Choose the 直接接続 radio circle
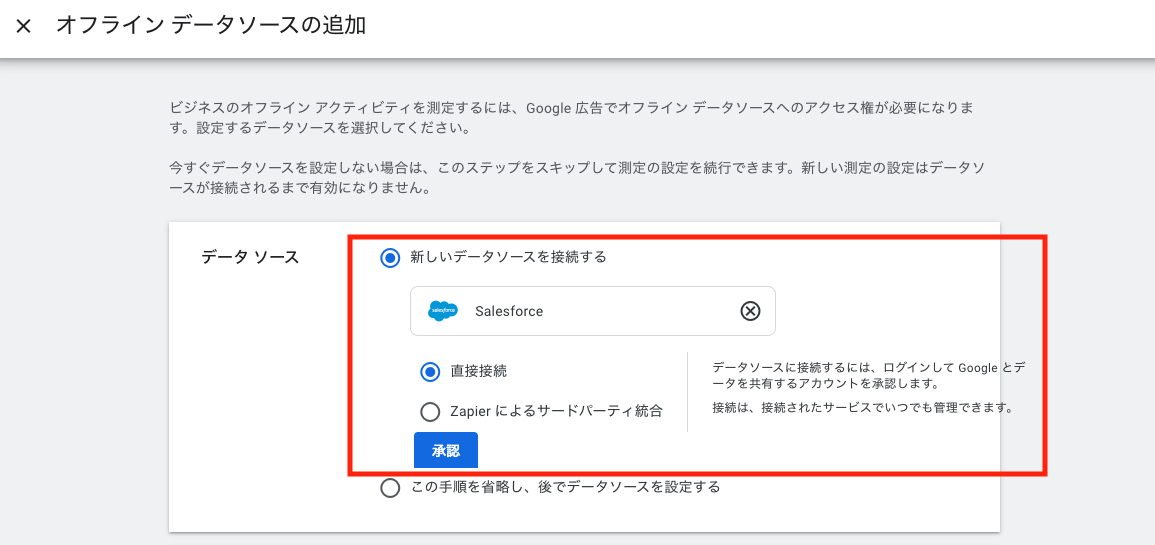 pyautogui.click(x=430, y=371)
